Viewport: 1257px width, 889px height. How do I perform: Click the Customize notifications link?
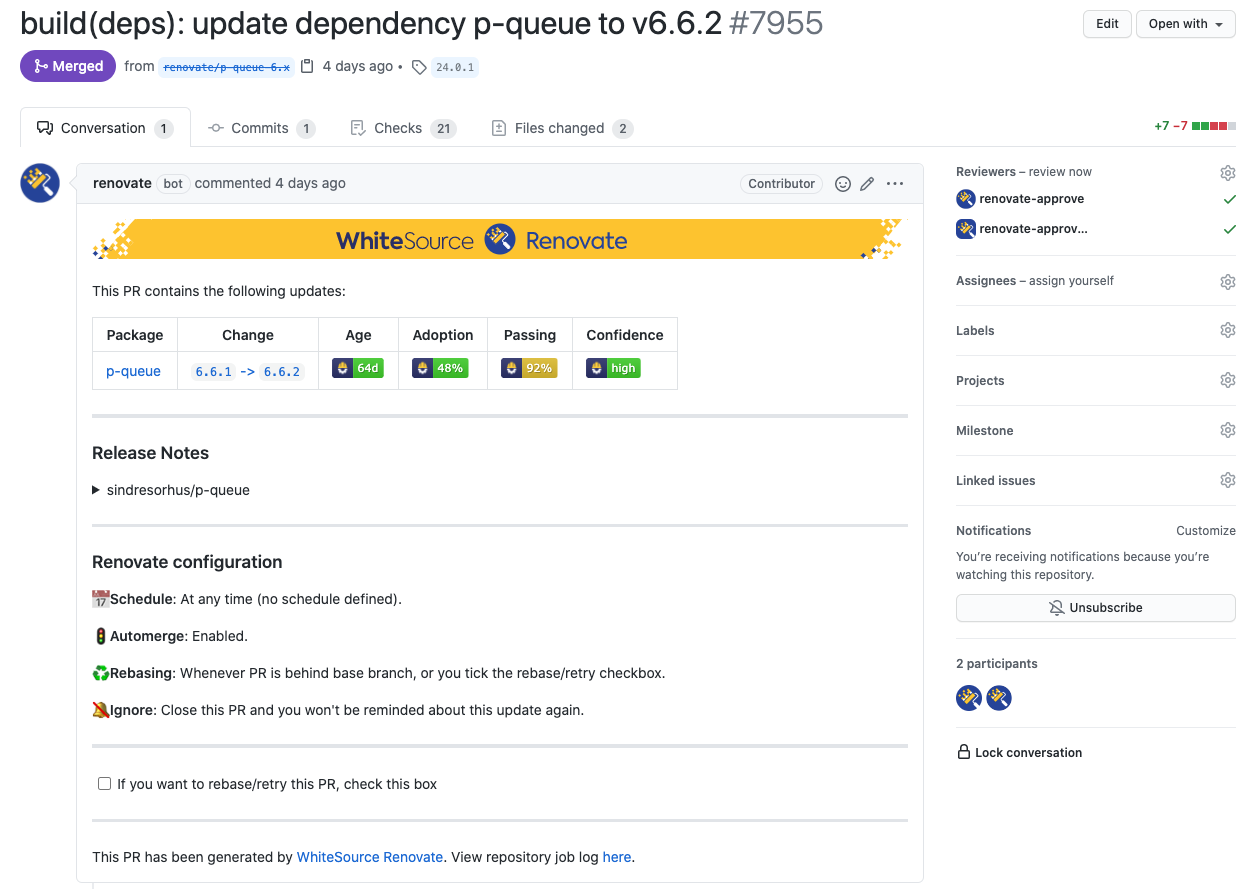coord(1206,531)
